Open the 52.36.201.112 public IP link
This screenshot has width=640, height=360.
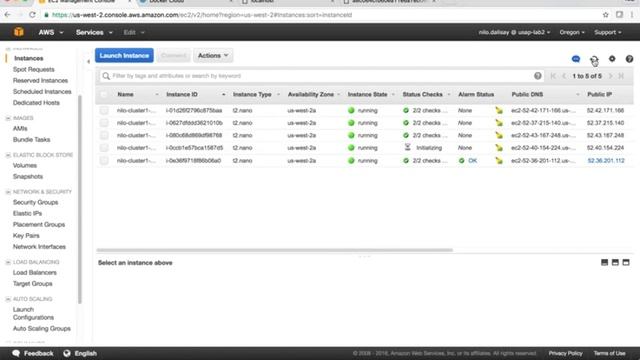(x=606, y=160)
